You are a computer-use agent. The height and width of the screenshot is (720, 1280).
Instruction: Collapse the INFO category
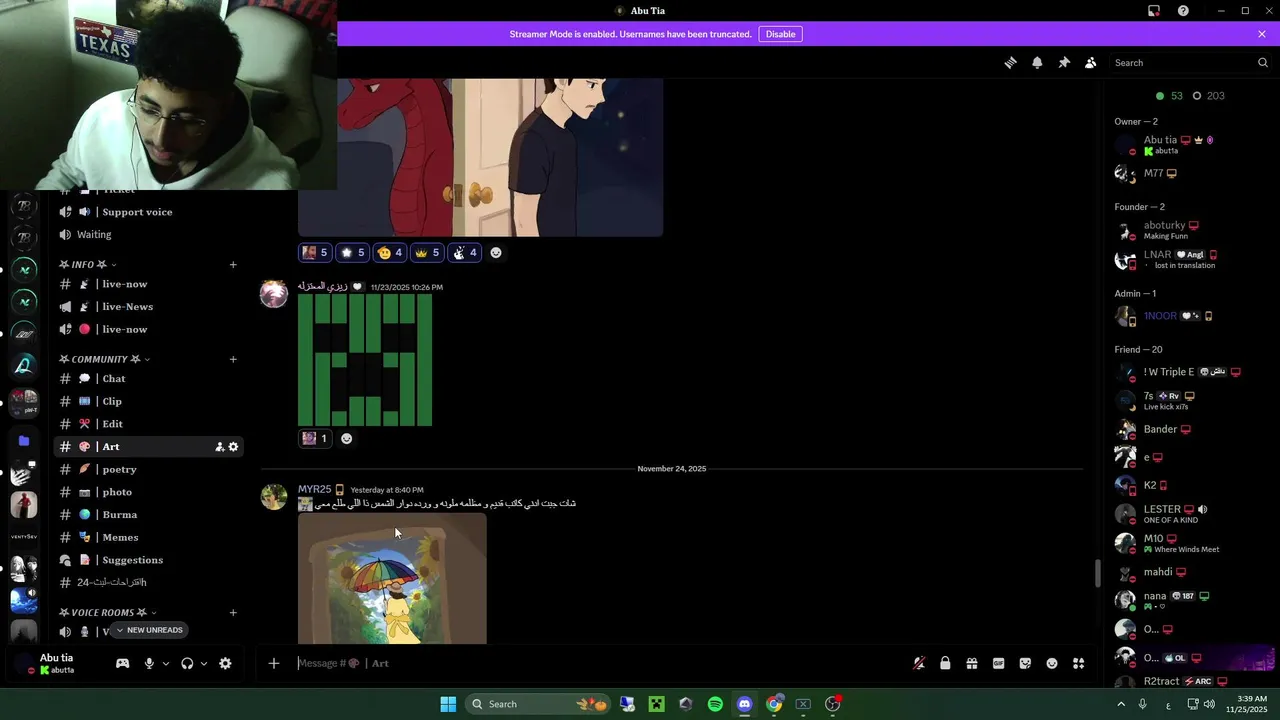click(x=88, y=264)
